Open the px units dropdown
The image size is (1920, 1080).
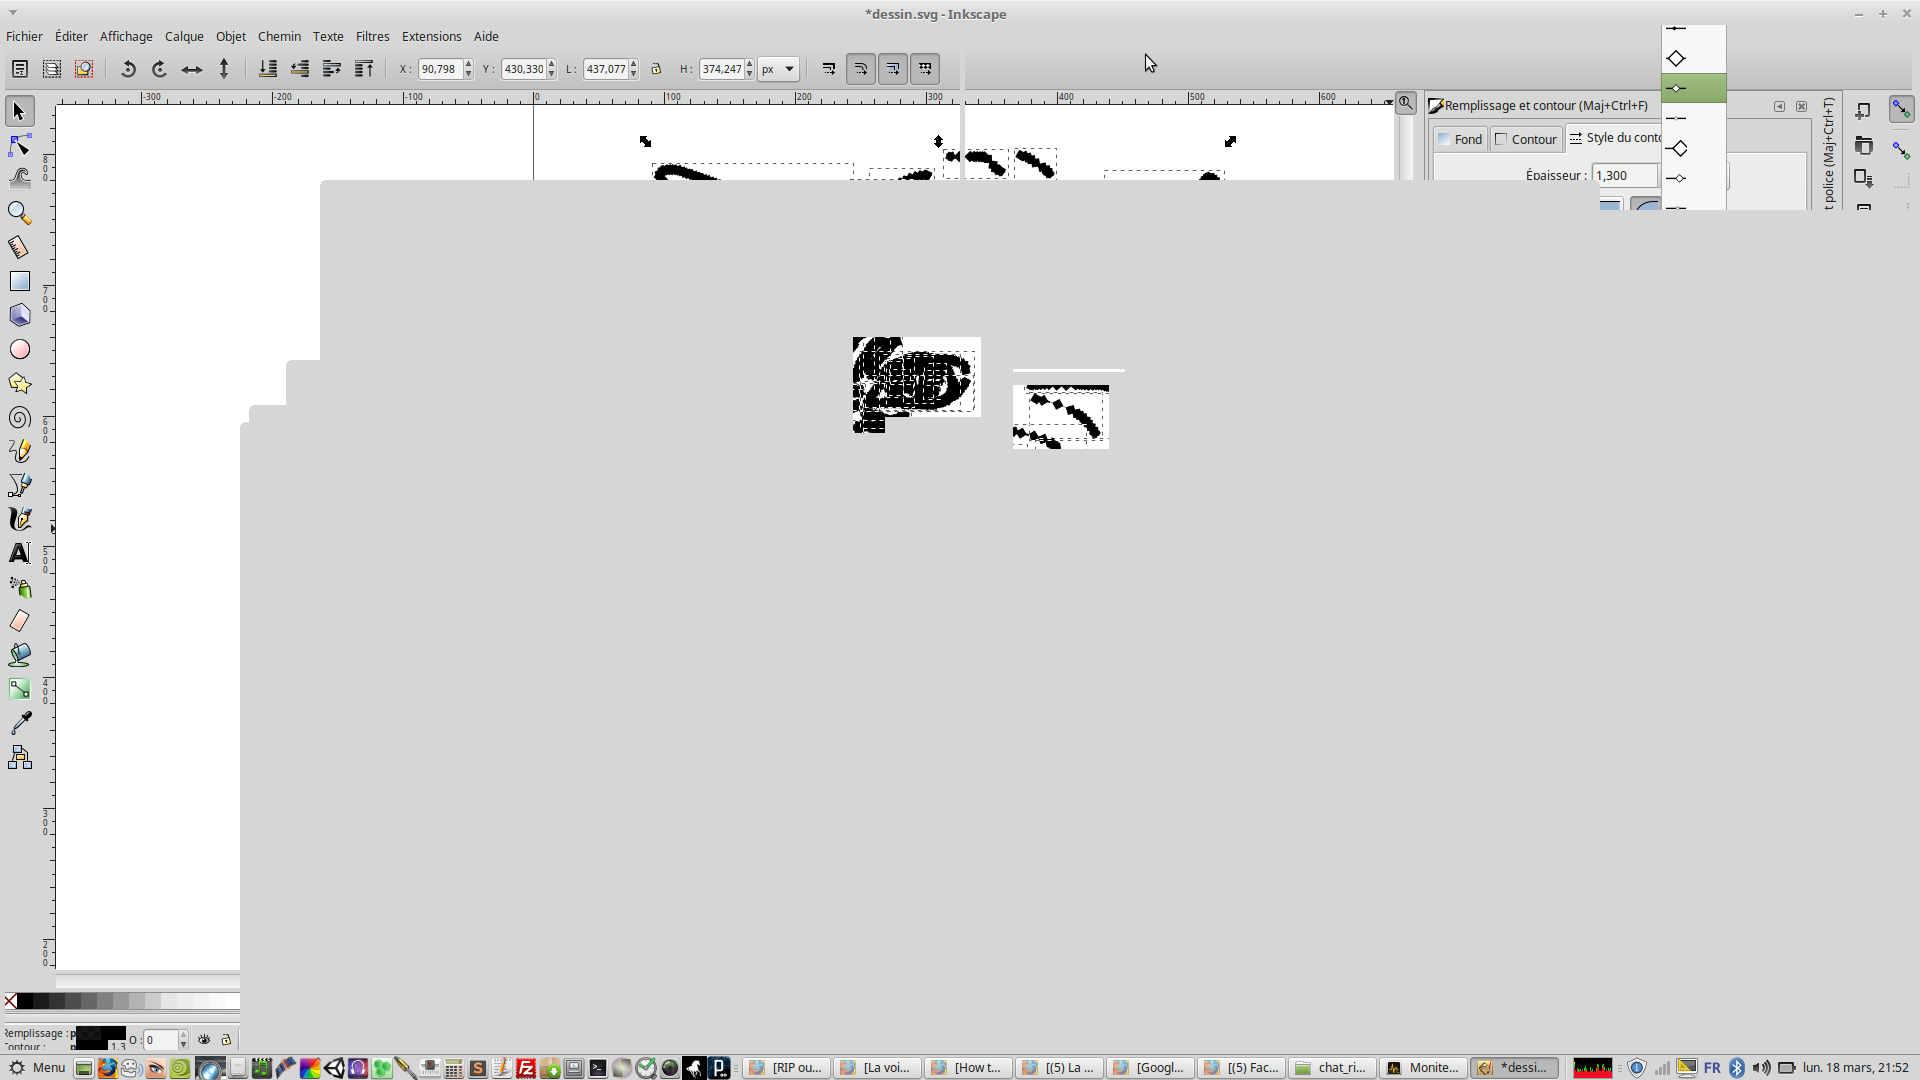(x=778, y=69)
